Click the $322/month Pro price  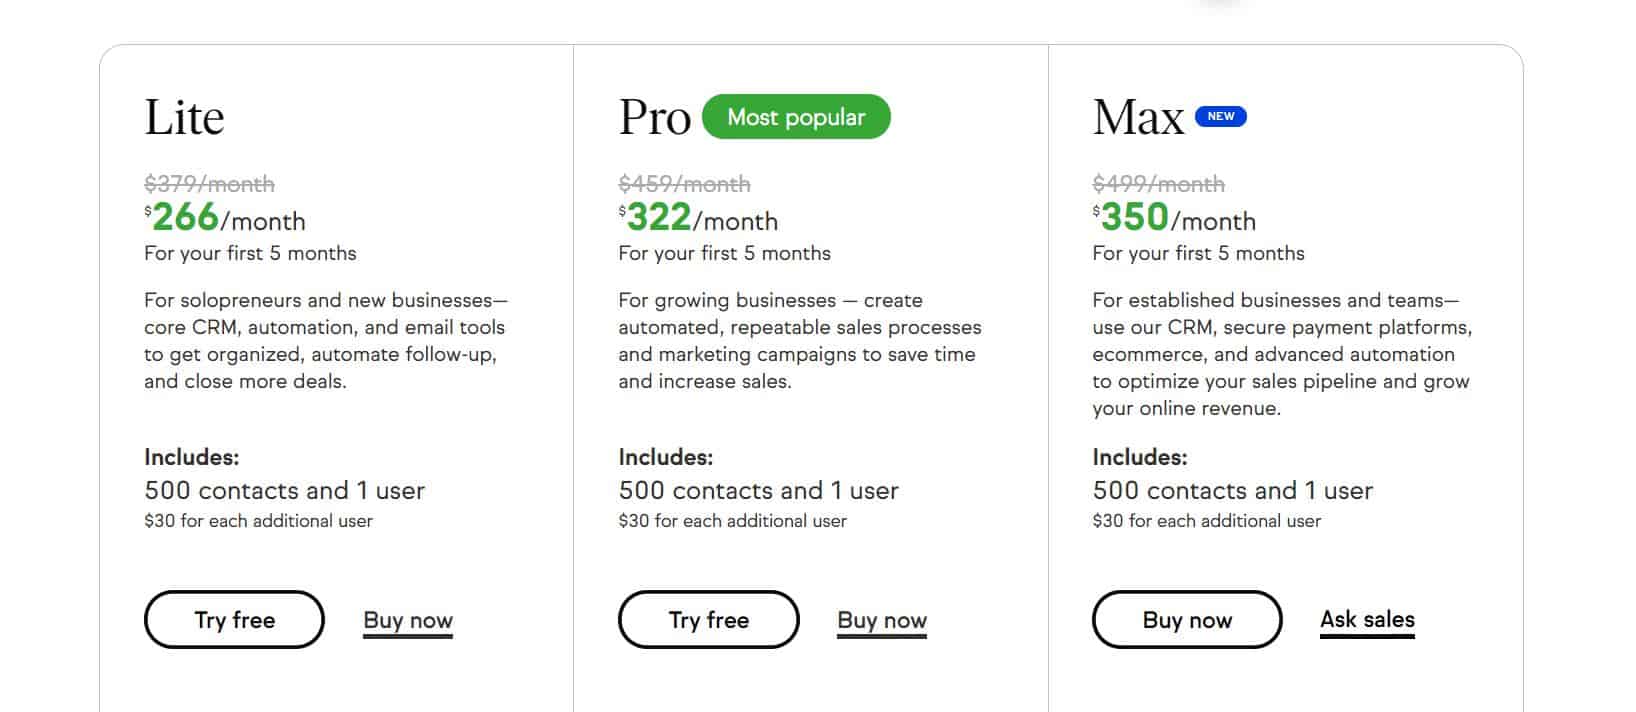coord(698,217)
